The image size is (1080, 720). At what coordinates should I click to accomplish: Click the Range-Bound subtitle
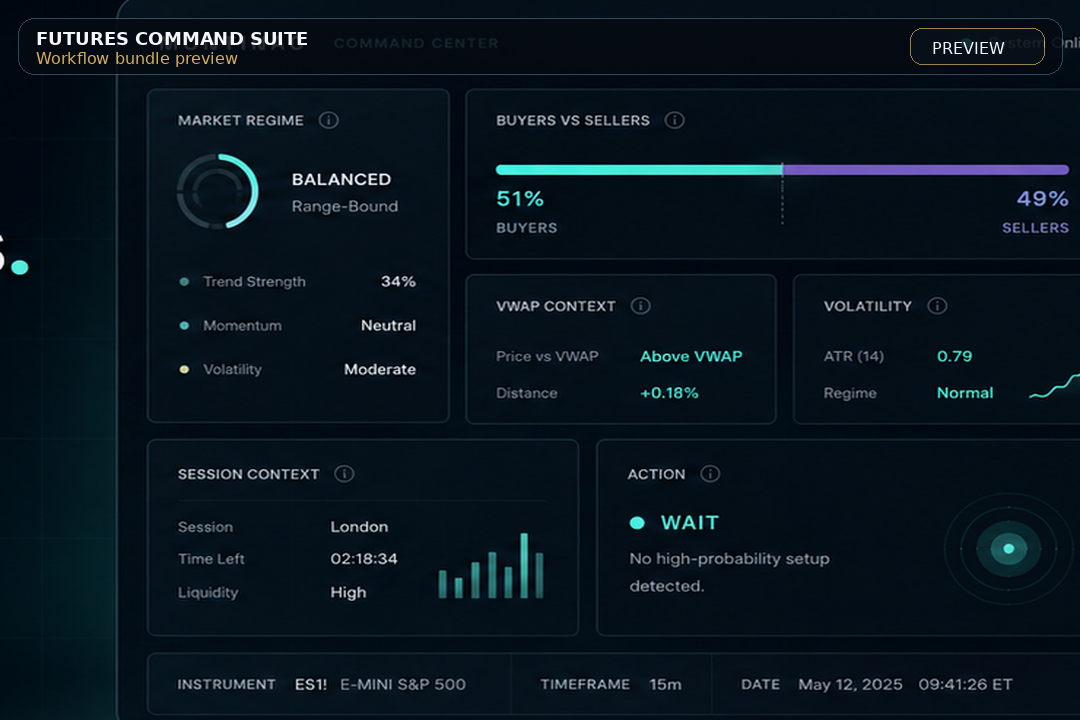[x=345, y=207]
